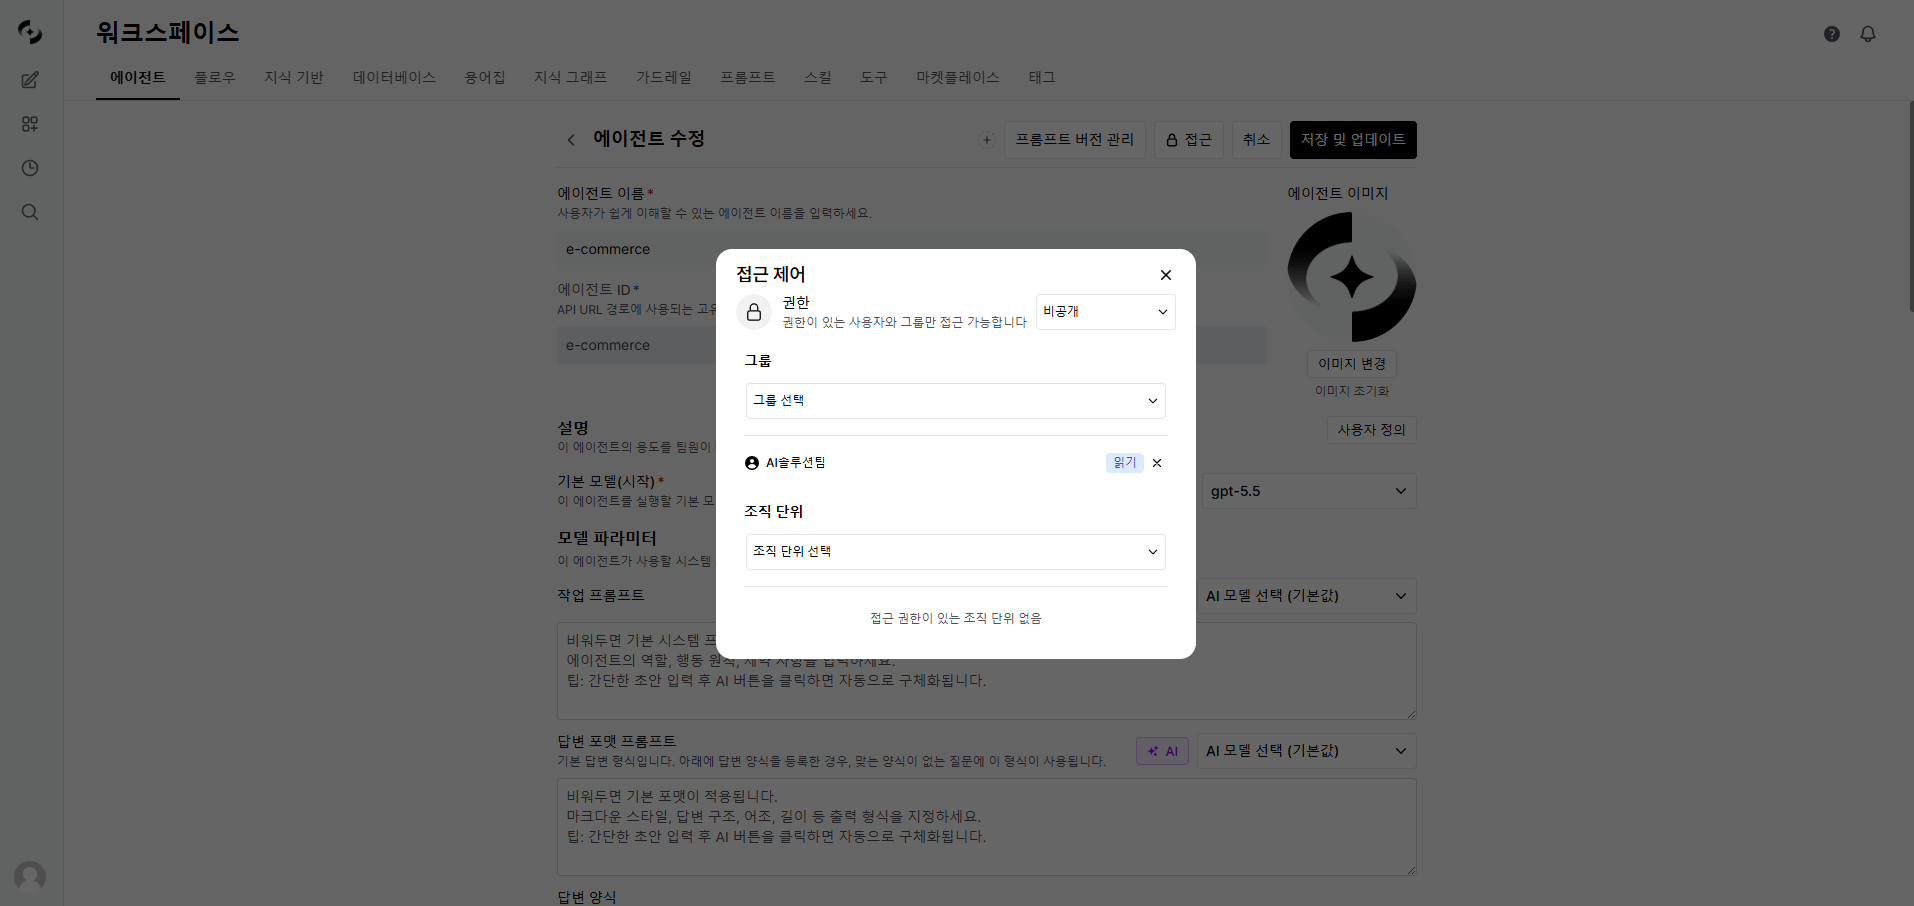1914x906 pixels.
Task: Expand the 조직 단위 선택 dropdown
Action: point(956,552)
